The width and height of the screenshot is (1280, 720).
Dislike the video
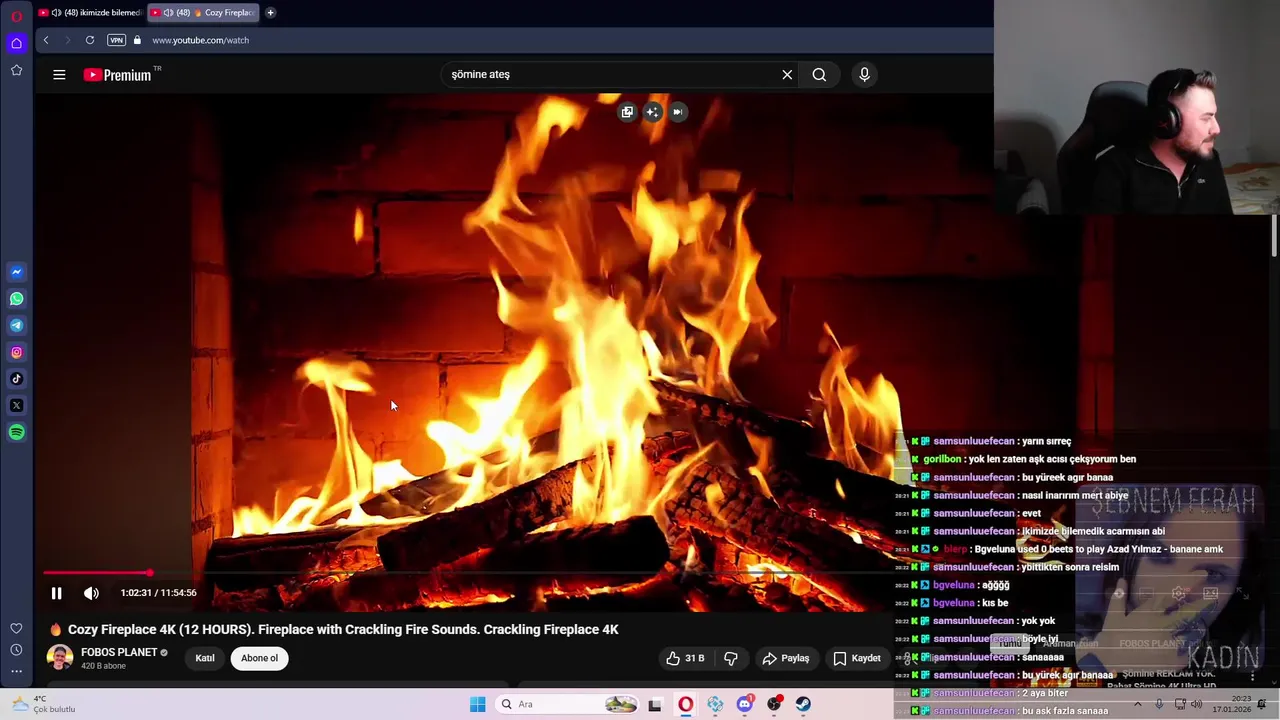click(731, 658)
